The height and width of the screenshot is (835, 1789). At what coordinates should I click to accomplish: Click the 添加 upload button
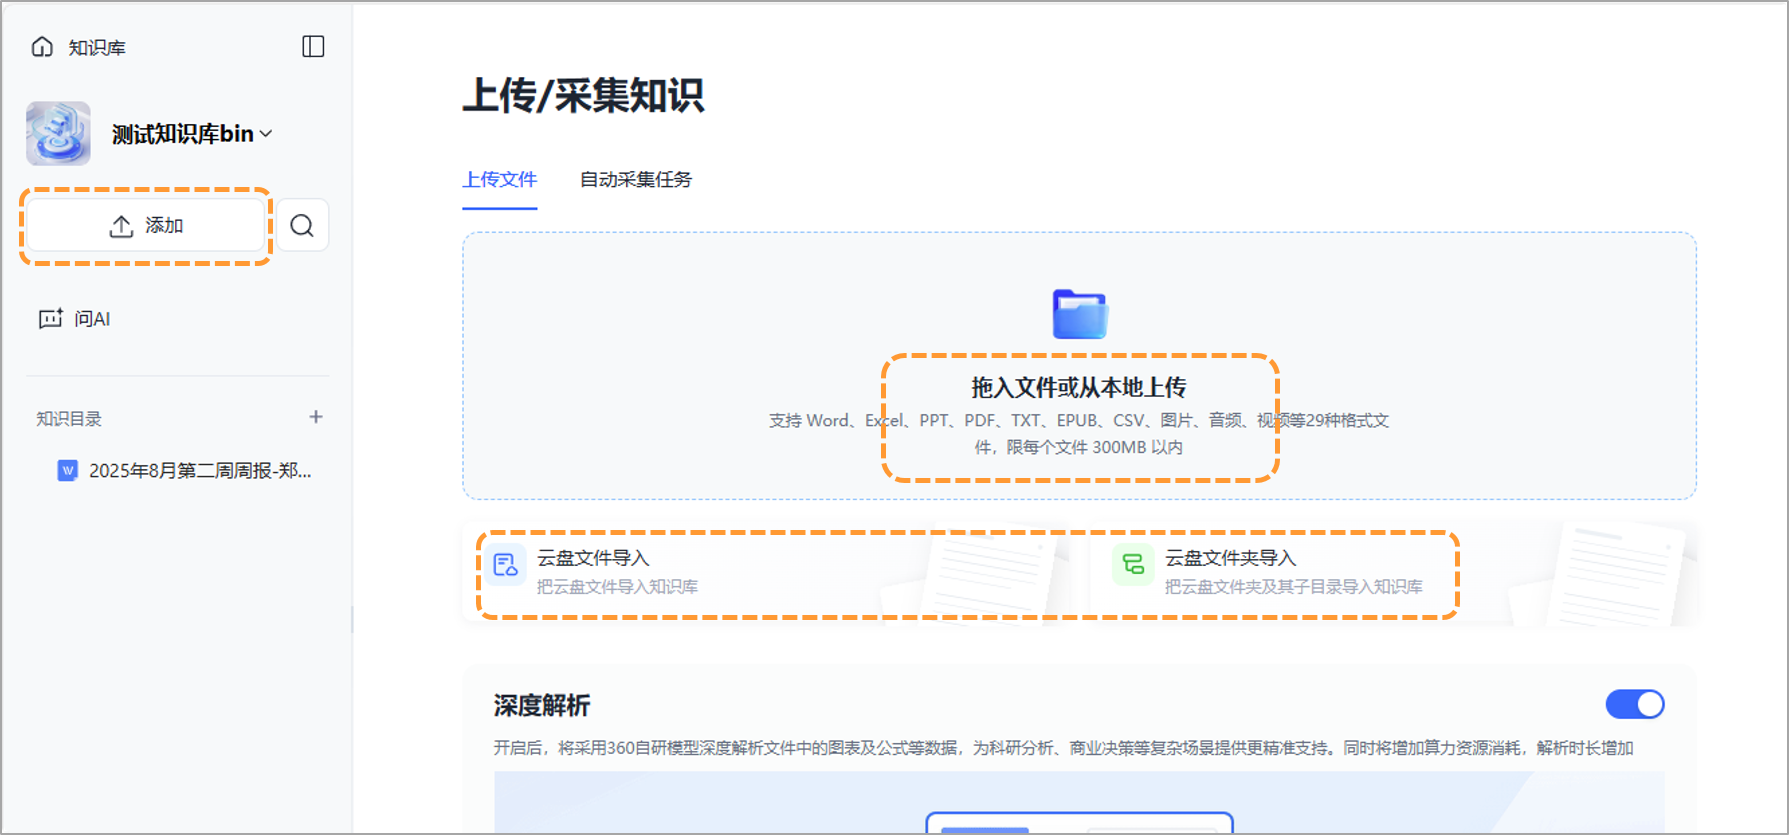[x=146, y=226]
